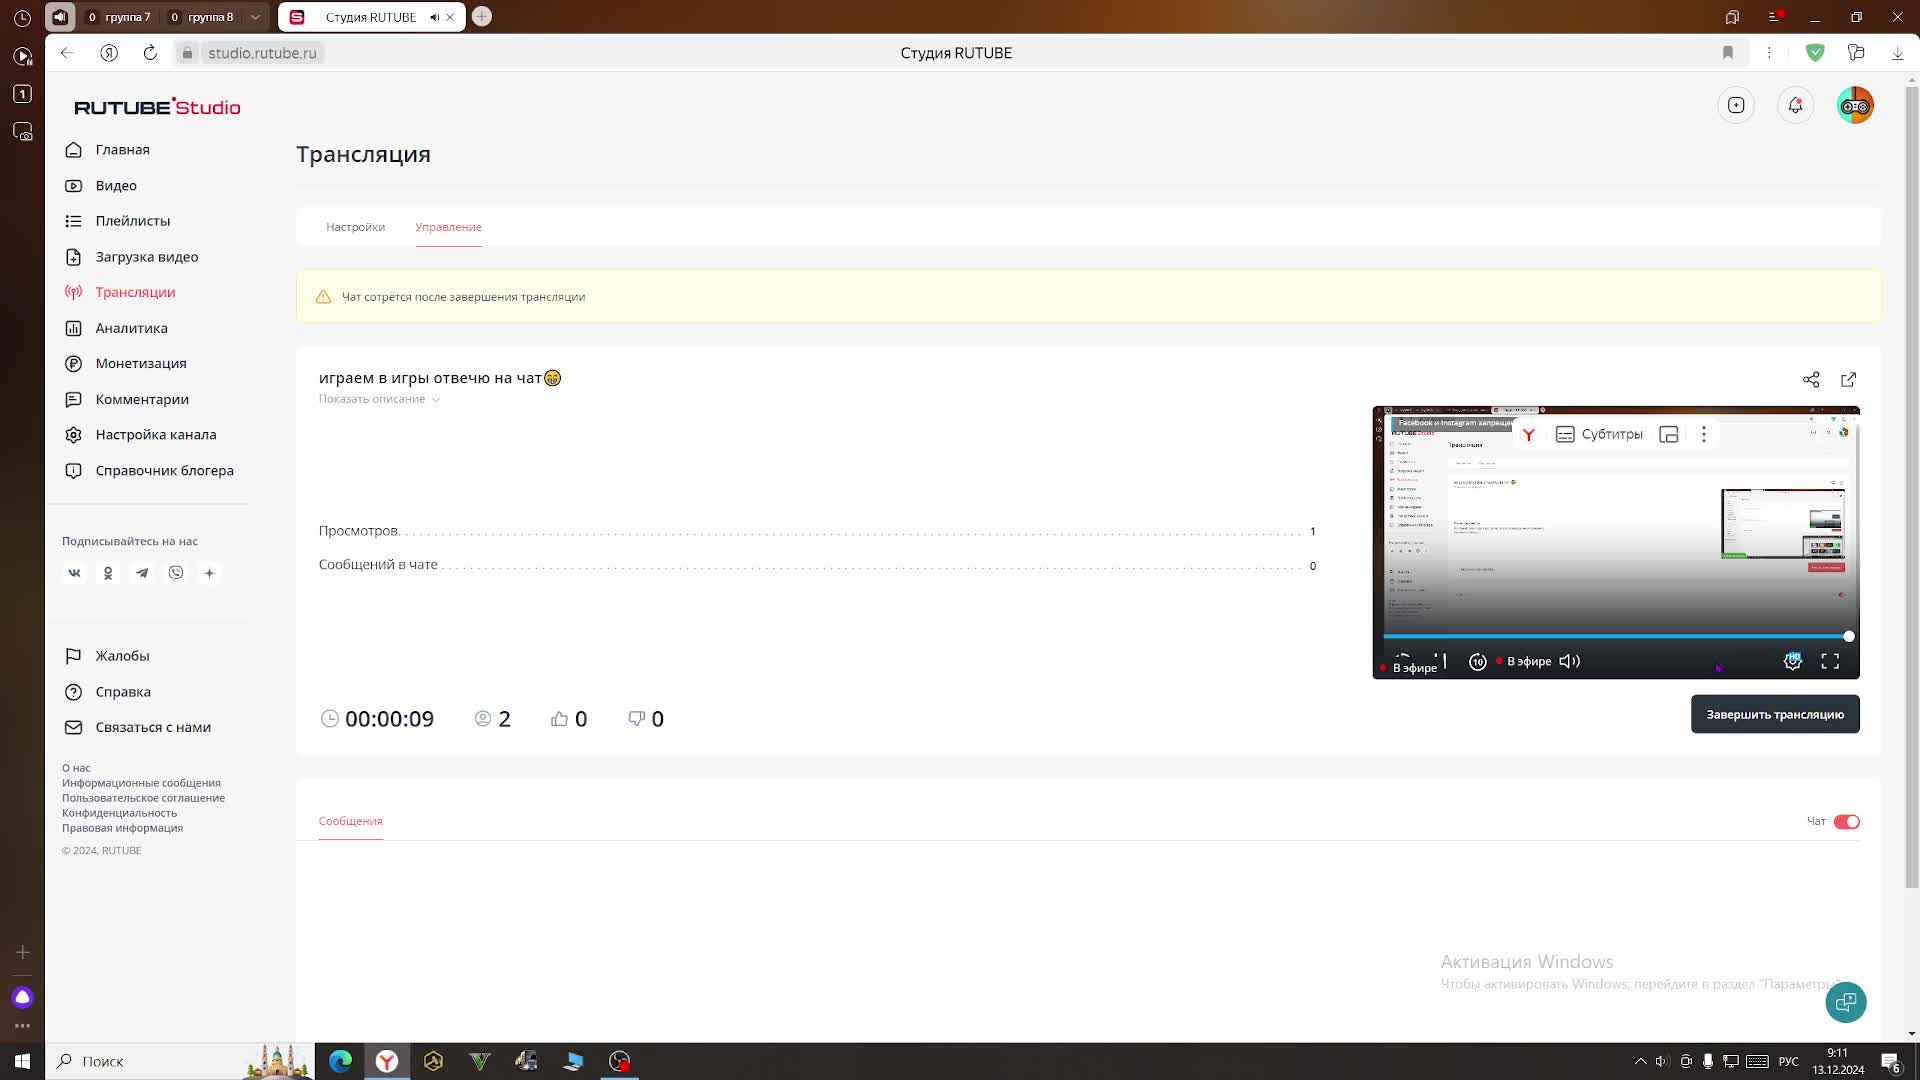Open the Информационные сообщения link
The image size is (1920, 1080).
tap(141, 783)
